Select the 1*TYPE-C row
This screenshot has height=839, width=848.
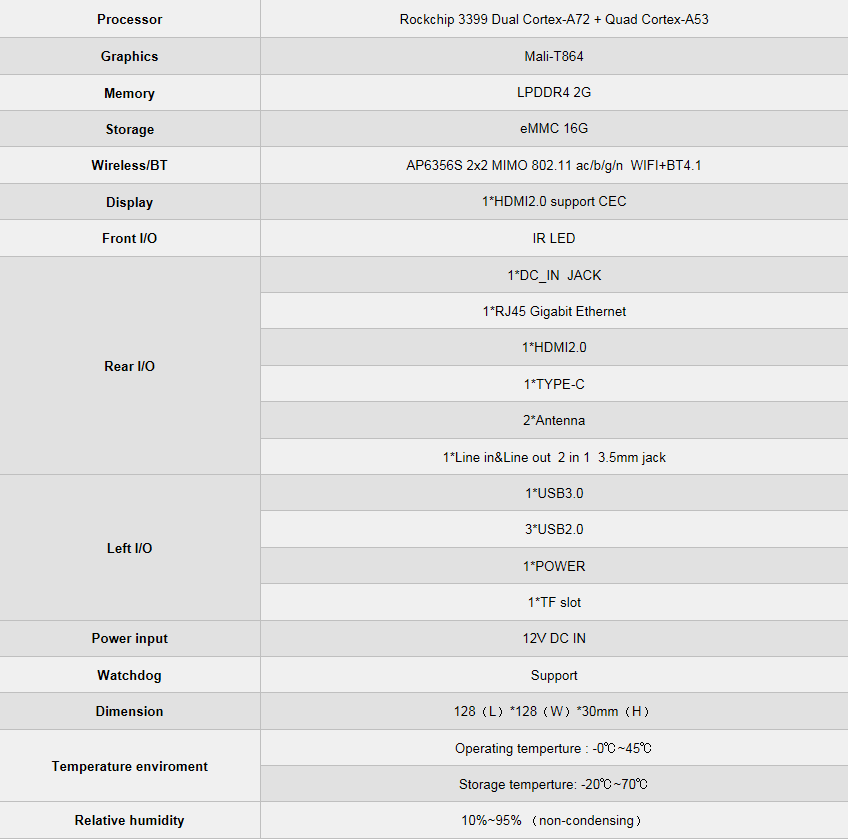pyautogui.click(x=554, y=384)
